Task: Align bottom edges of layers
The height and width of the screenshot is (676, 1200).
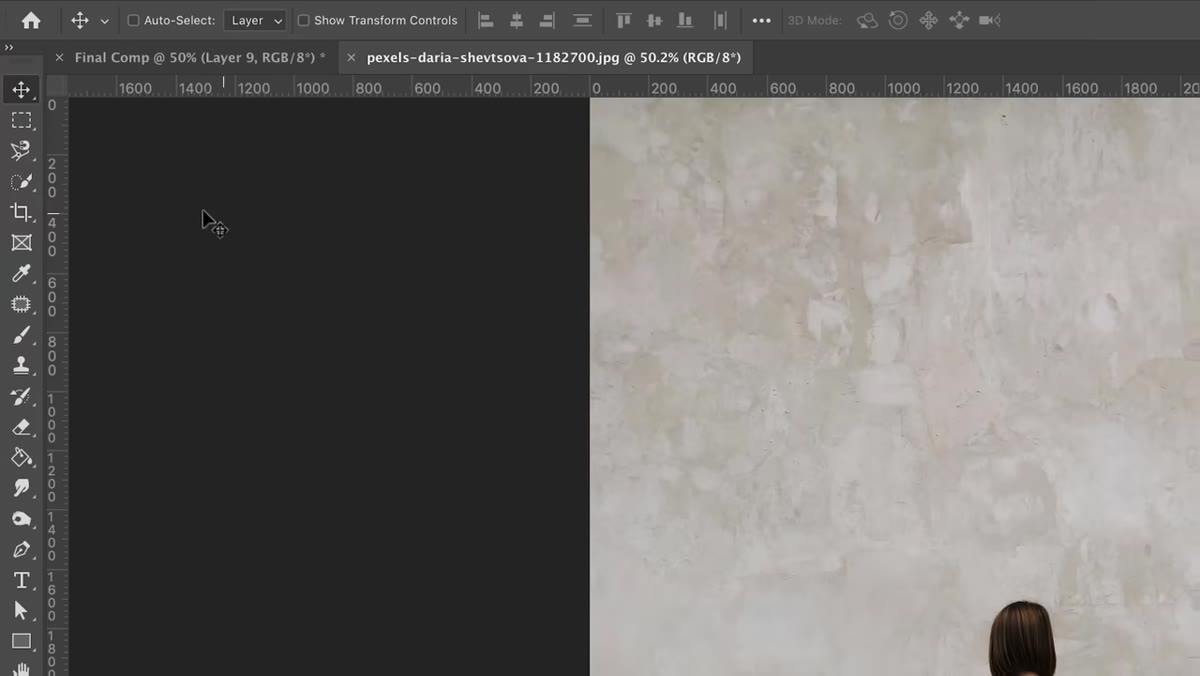Action: [x=685, y=20]
